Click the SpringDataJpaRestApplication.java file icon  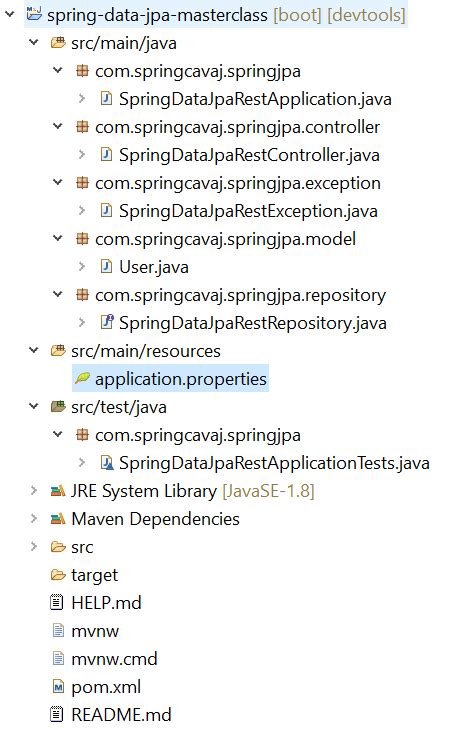tap(106, 99)
